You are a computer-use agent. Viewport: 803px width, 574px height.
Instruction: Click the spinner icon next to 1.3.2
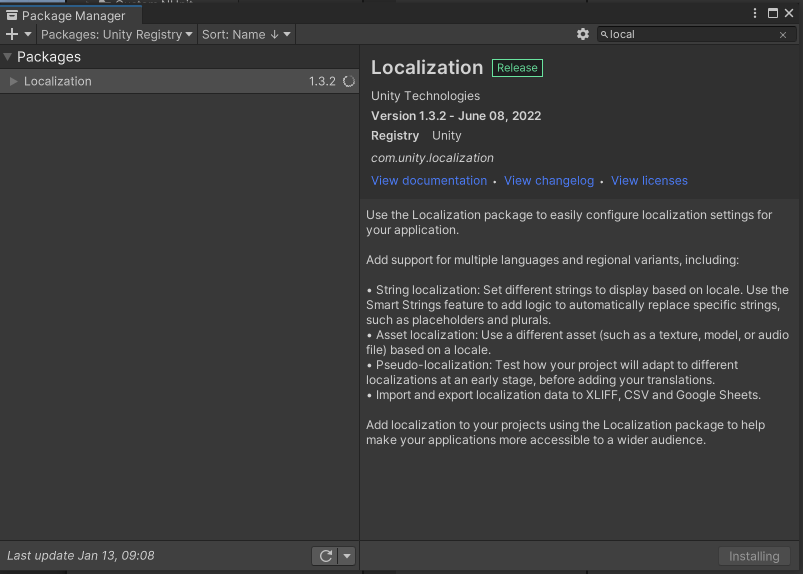point(349,81)
